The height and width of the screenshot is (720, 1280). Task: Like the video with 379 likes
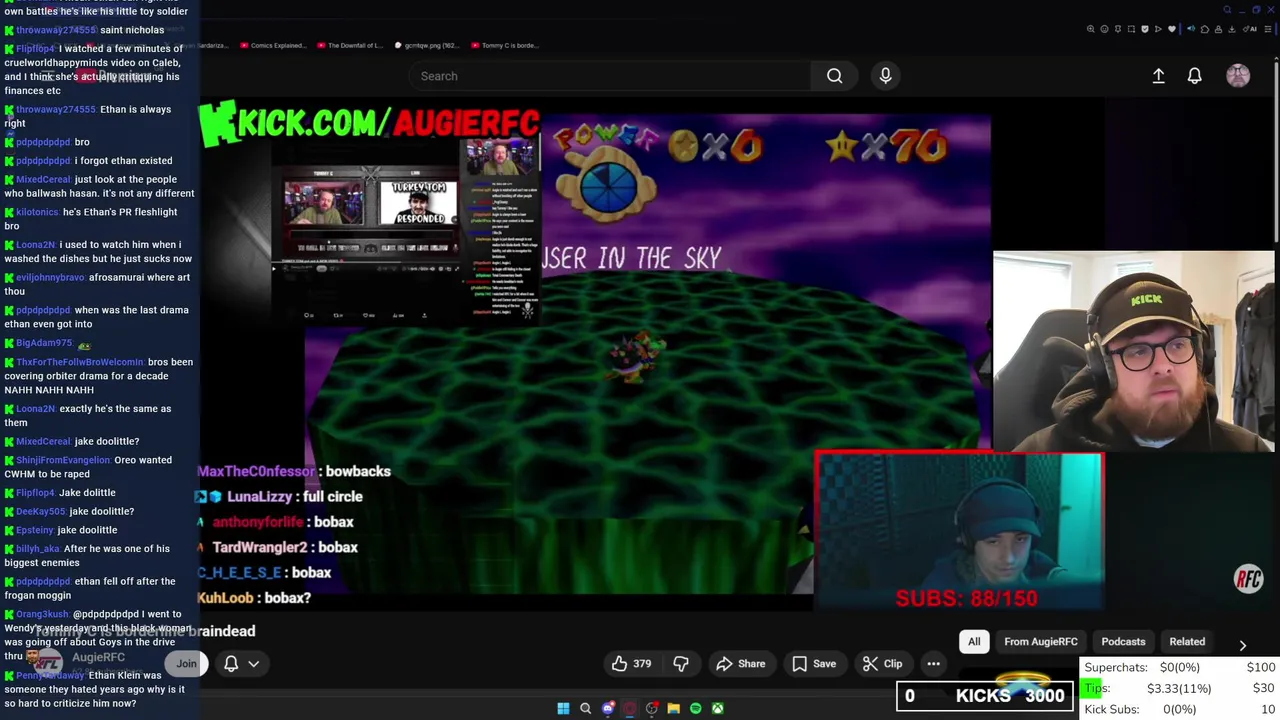[632, 663]
